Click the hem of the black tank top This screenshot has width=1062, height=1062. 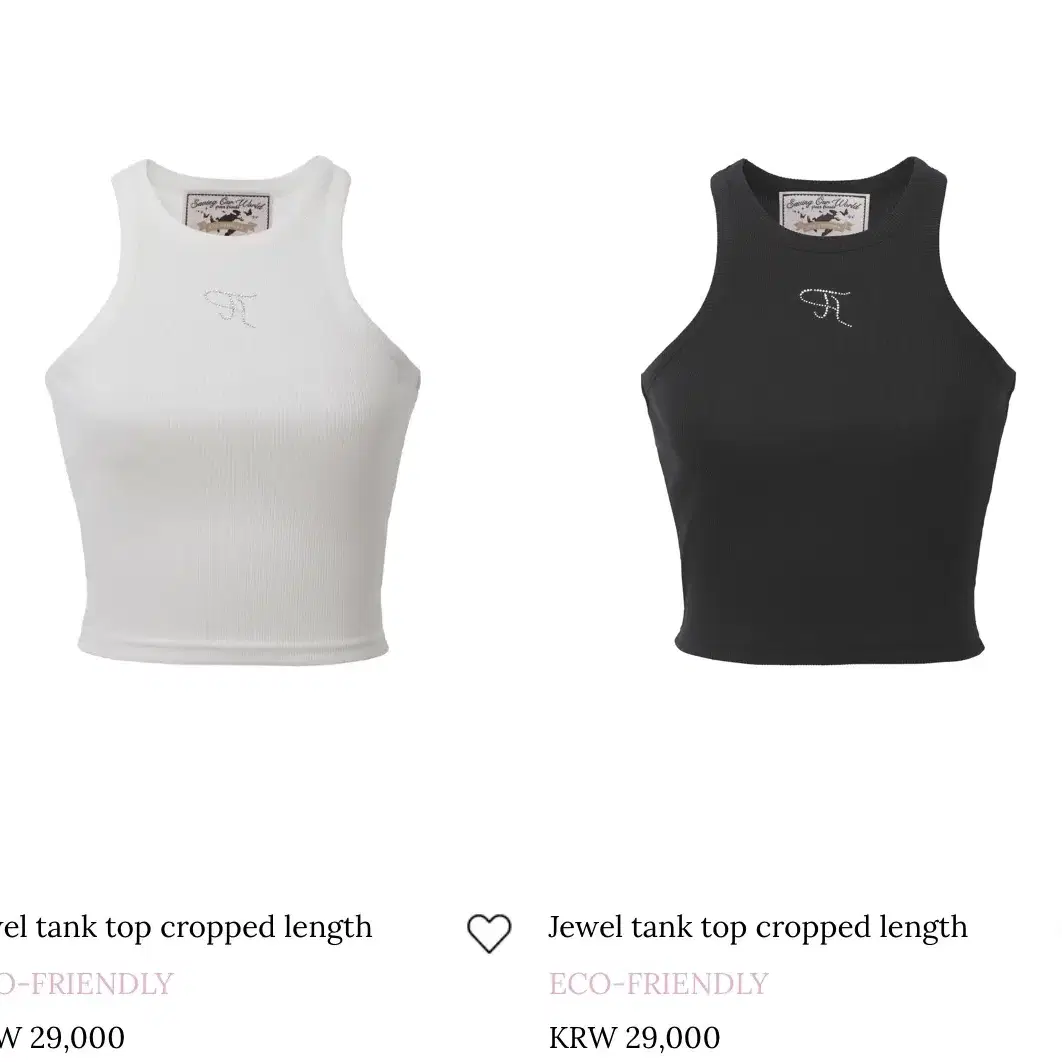[829, 649]
